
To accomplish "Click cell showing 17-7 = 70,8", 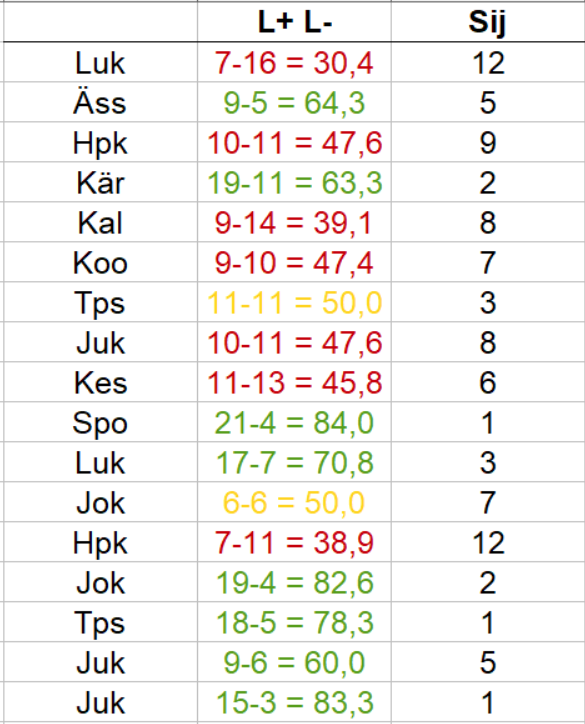I will tap(294, 462).
